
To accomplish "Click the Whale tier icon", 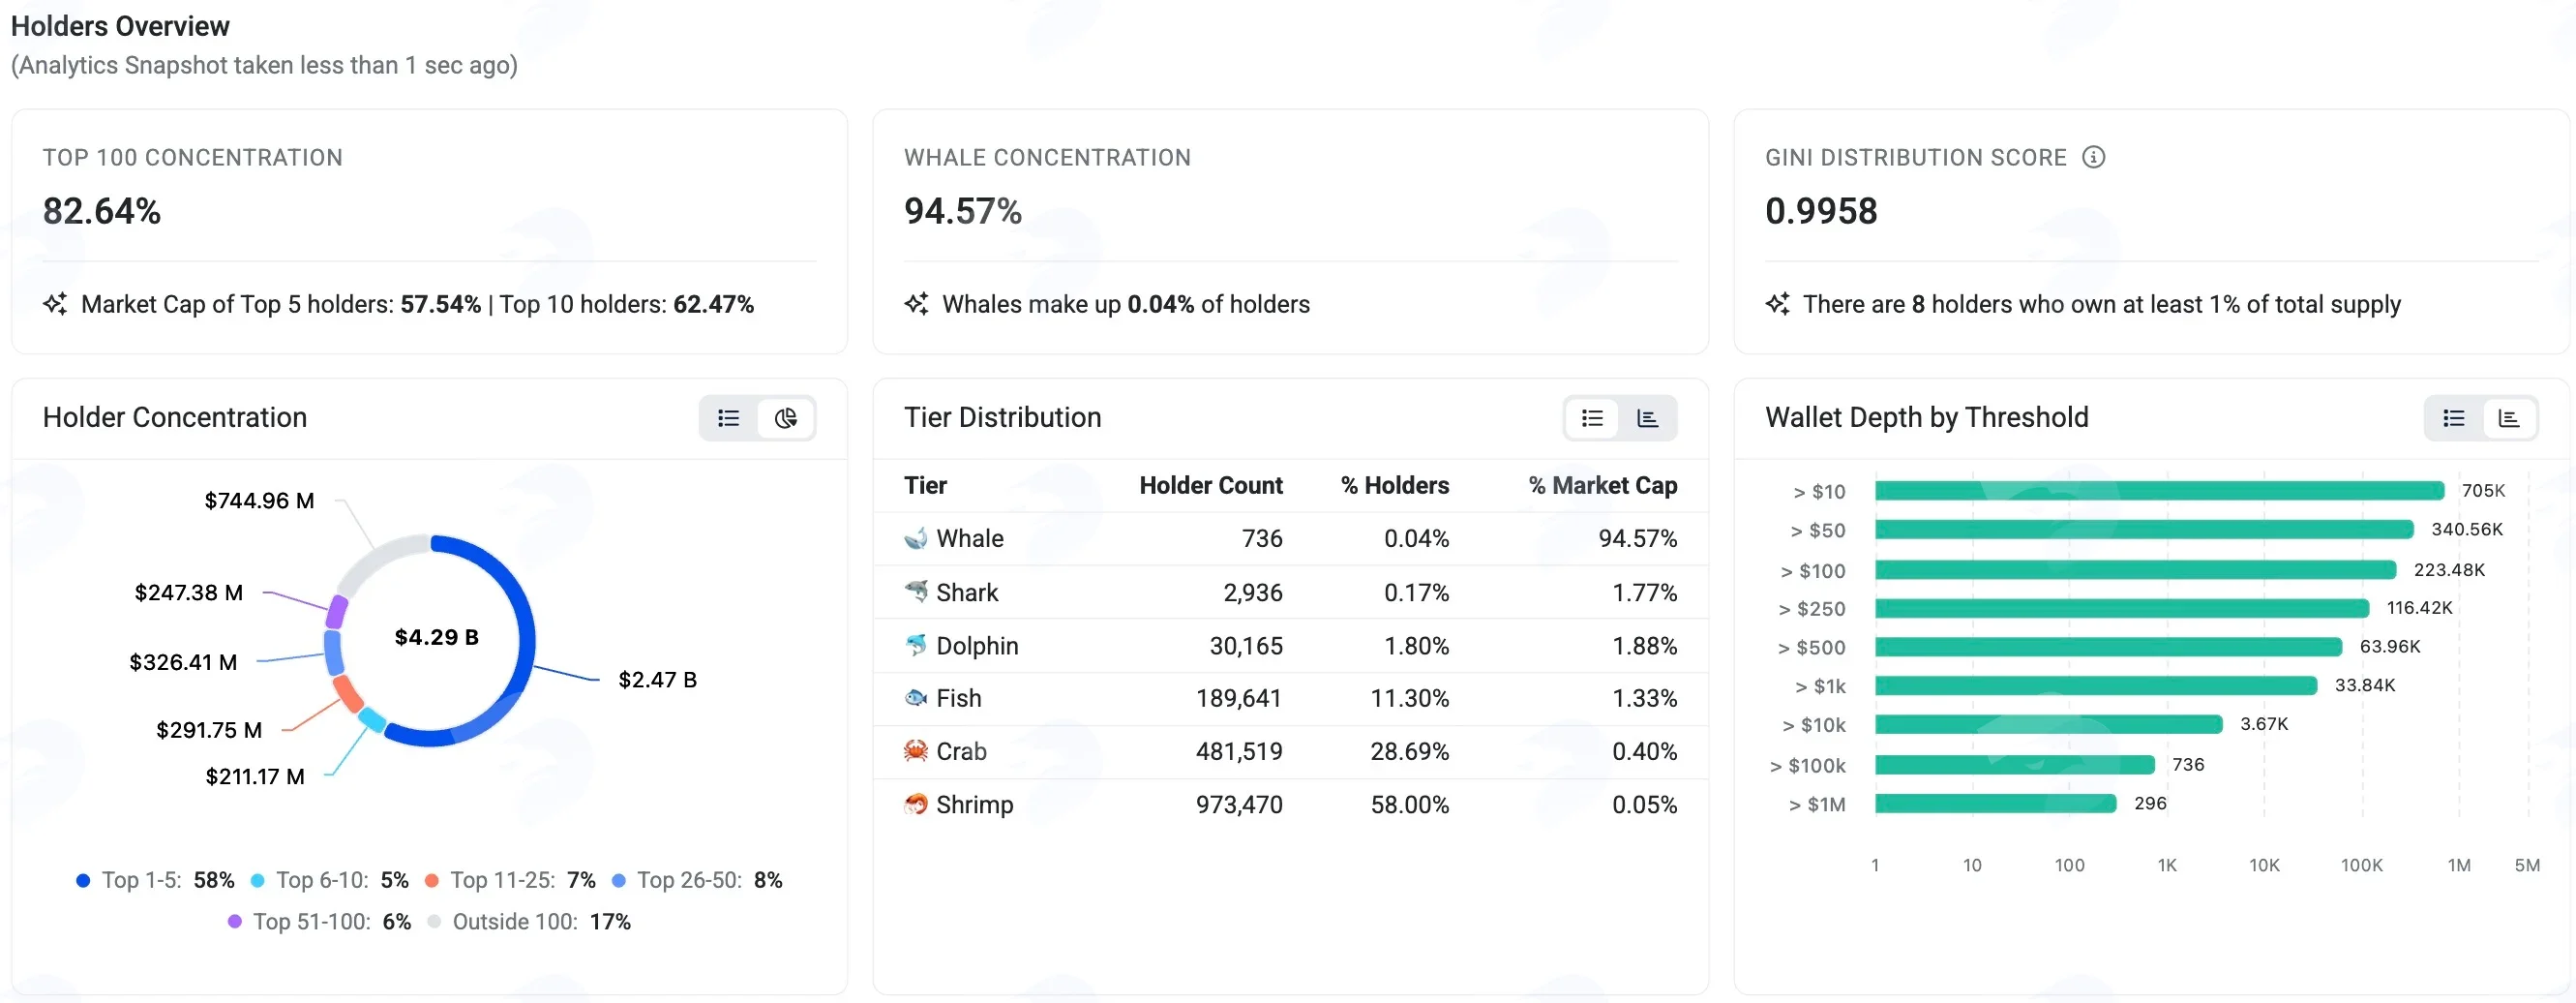I will point(915,538).
